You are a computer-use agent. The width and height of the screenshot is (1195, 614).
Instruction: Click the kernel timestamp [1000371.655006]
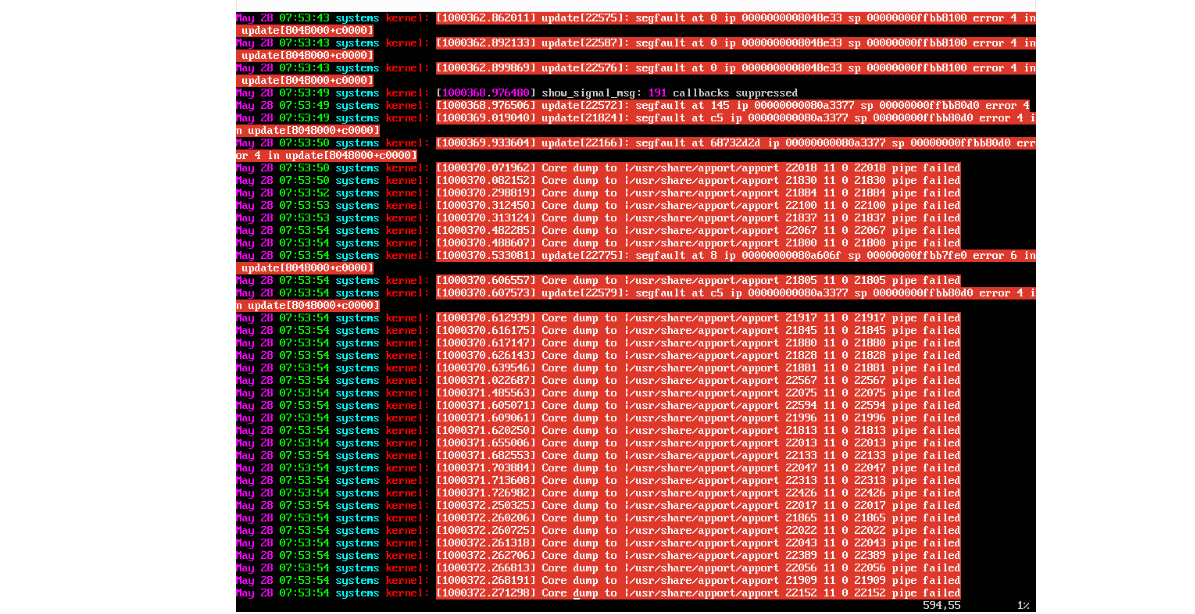click(x=486, y=443)
